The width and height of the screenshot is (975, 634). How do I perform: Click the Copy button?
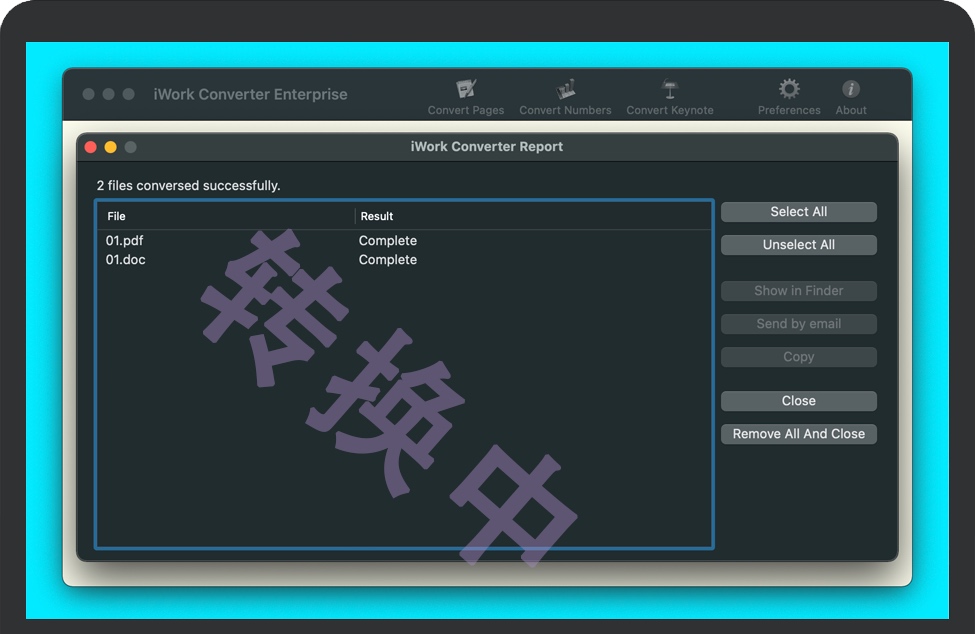(x=798, y=357)
